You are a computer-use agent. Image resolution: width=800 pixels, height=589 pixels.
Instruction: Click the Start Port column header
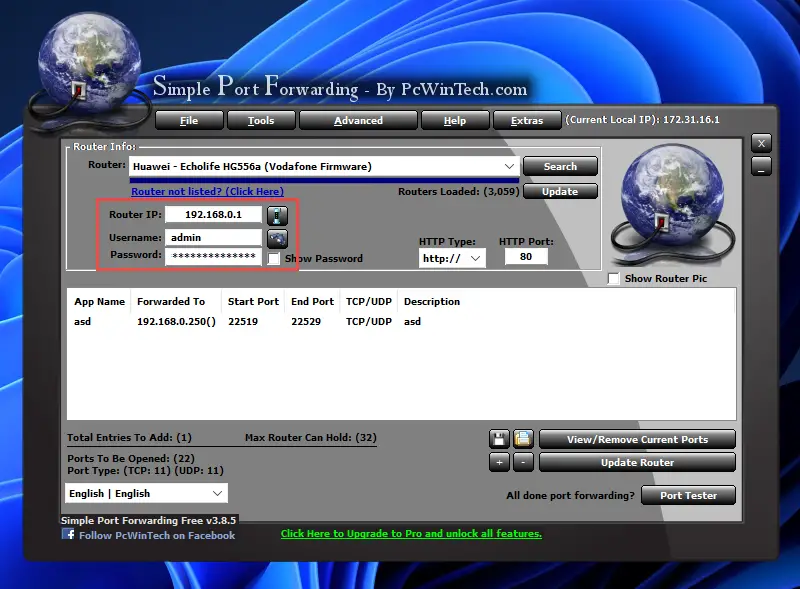tap(254, 302)
